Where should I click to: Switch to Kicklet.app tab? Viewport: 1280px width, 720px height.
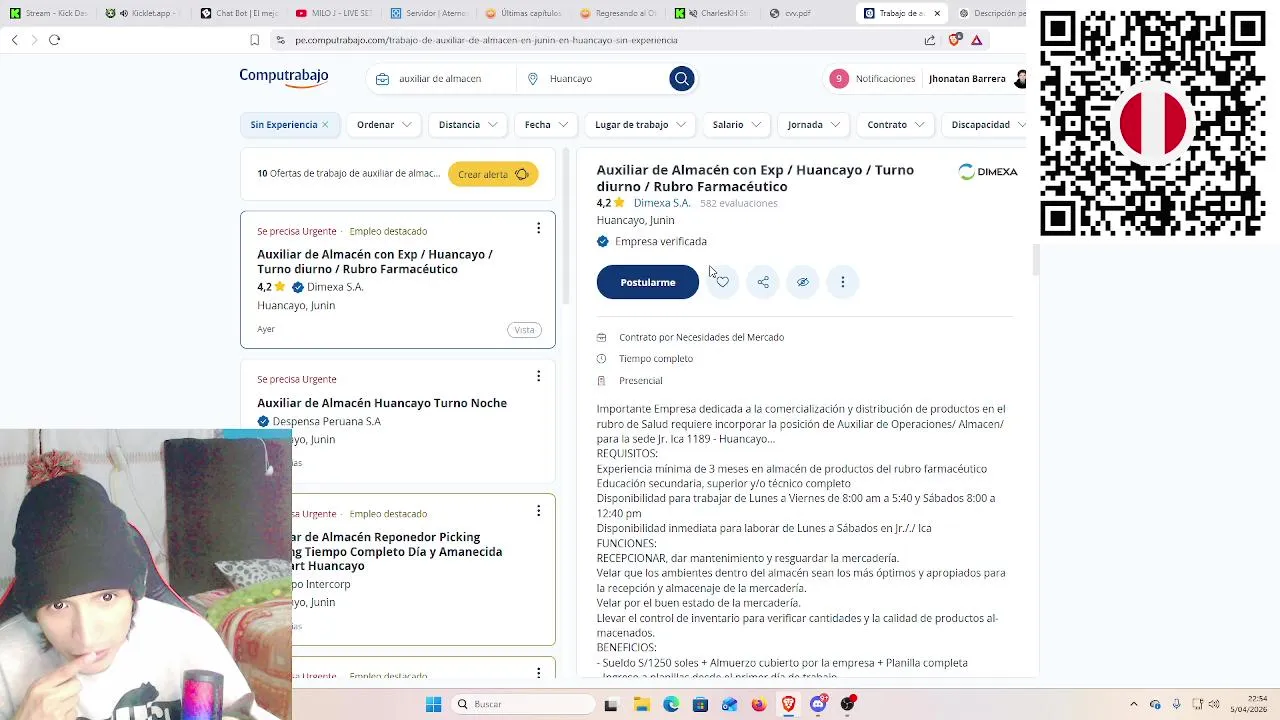pos(143,13)
